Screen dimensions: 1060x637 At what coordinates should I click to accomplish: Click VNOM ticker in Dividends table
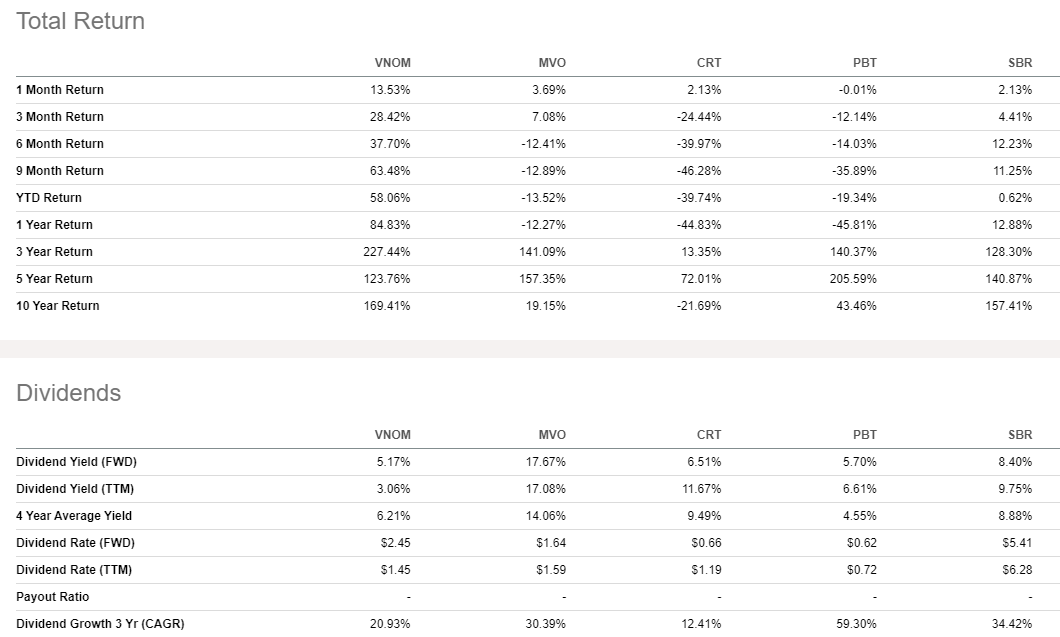pos(392,435)
